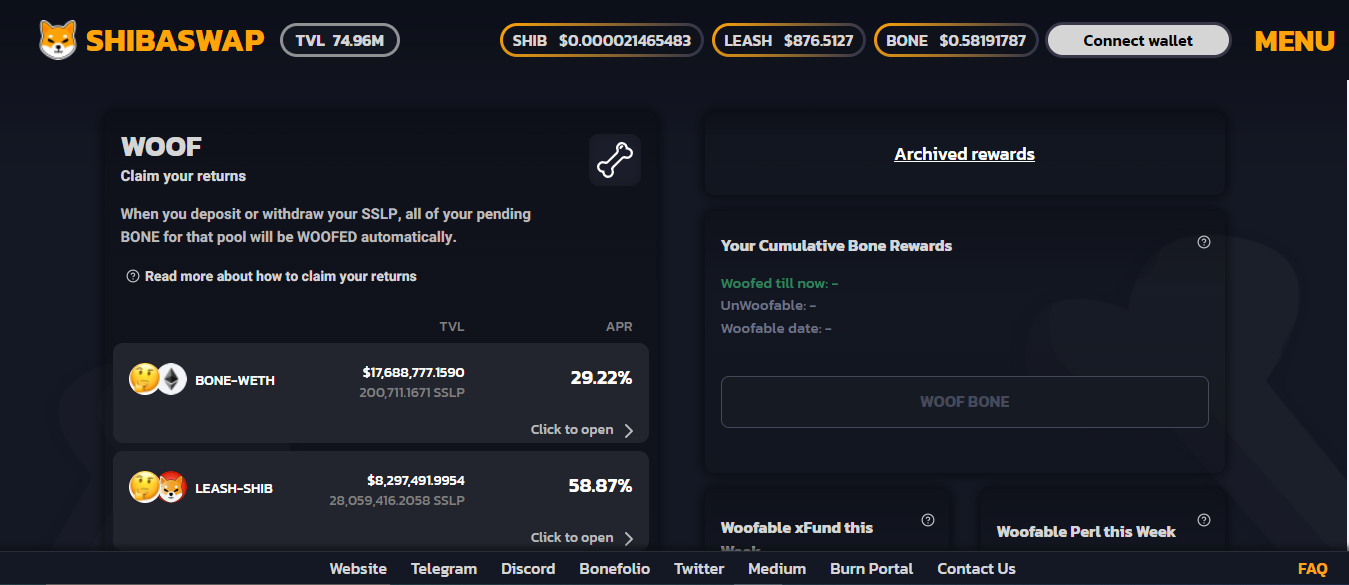The height and width of the screenshot is (585, 1349).
Task: Click the SHIB price pill
Action: point(602,41)
